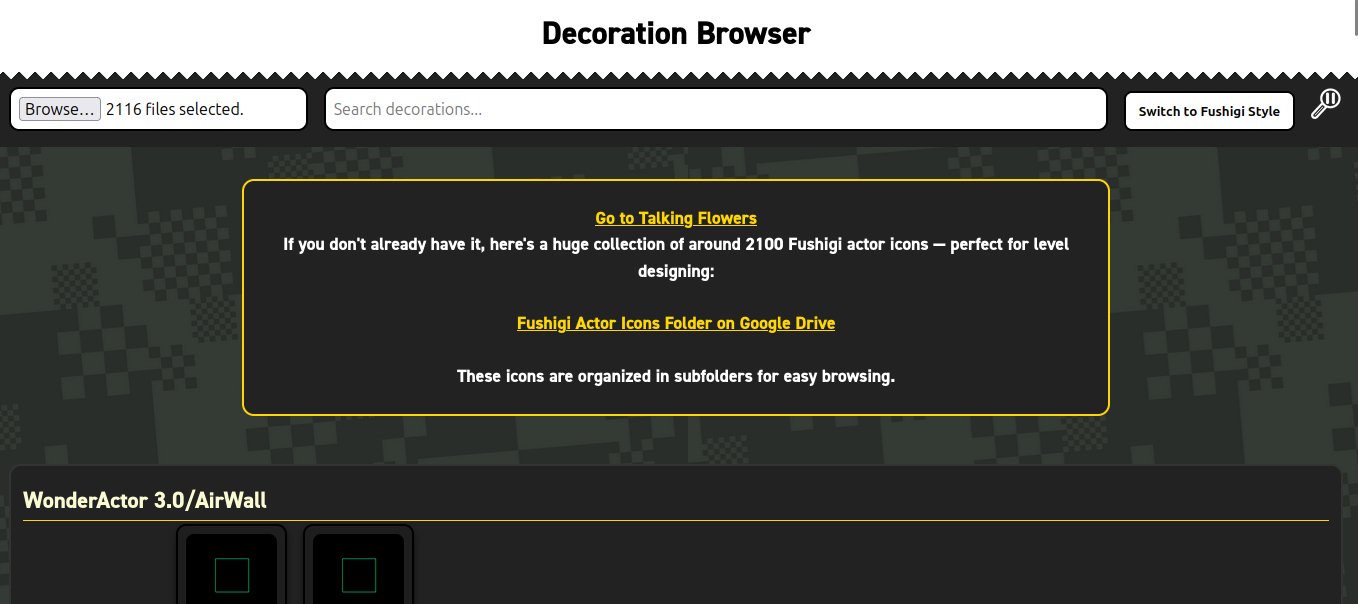The image size is (1358, 604).
Task: Click the Browse… file chooser button
Action: tap(60, 109)
